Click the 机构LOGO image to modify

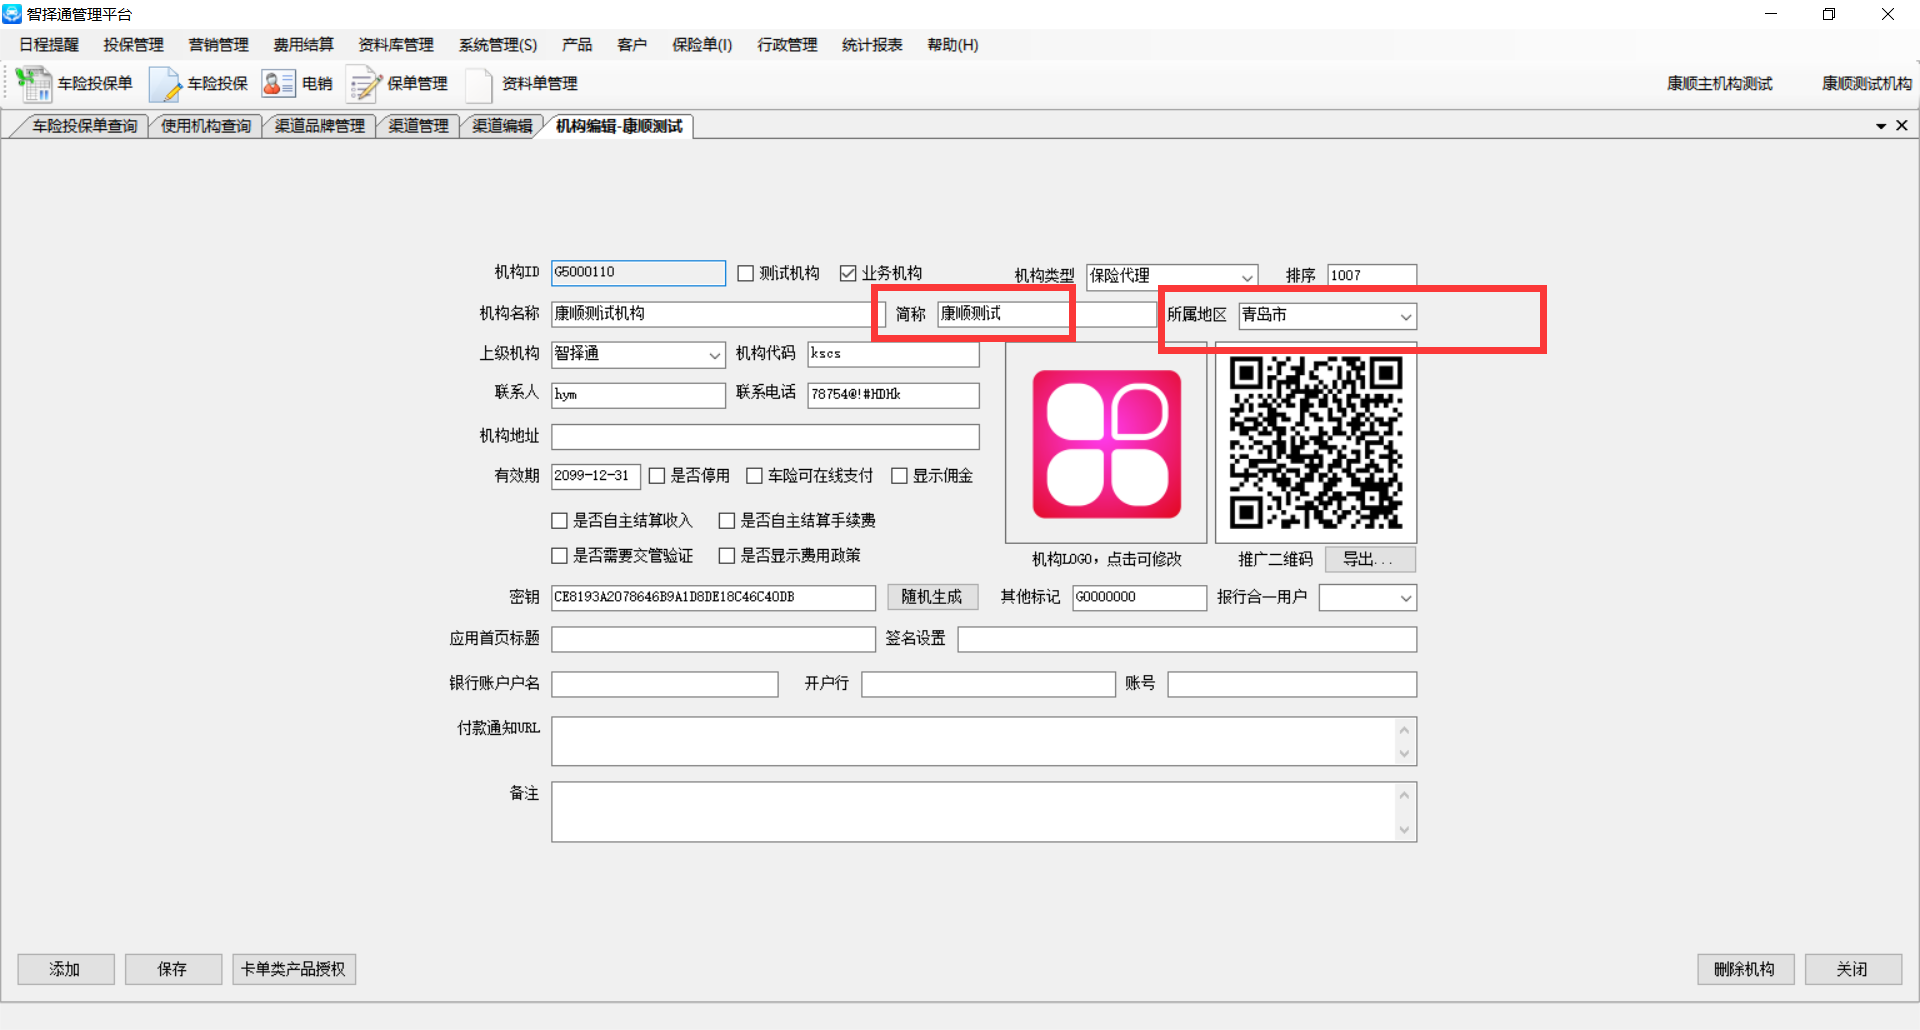click(1106, 444)
